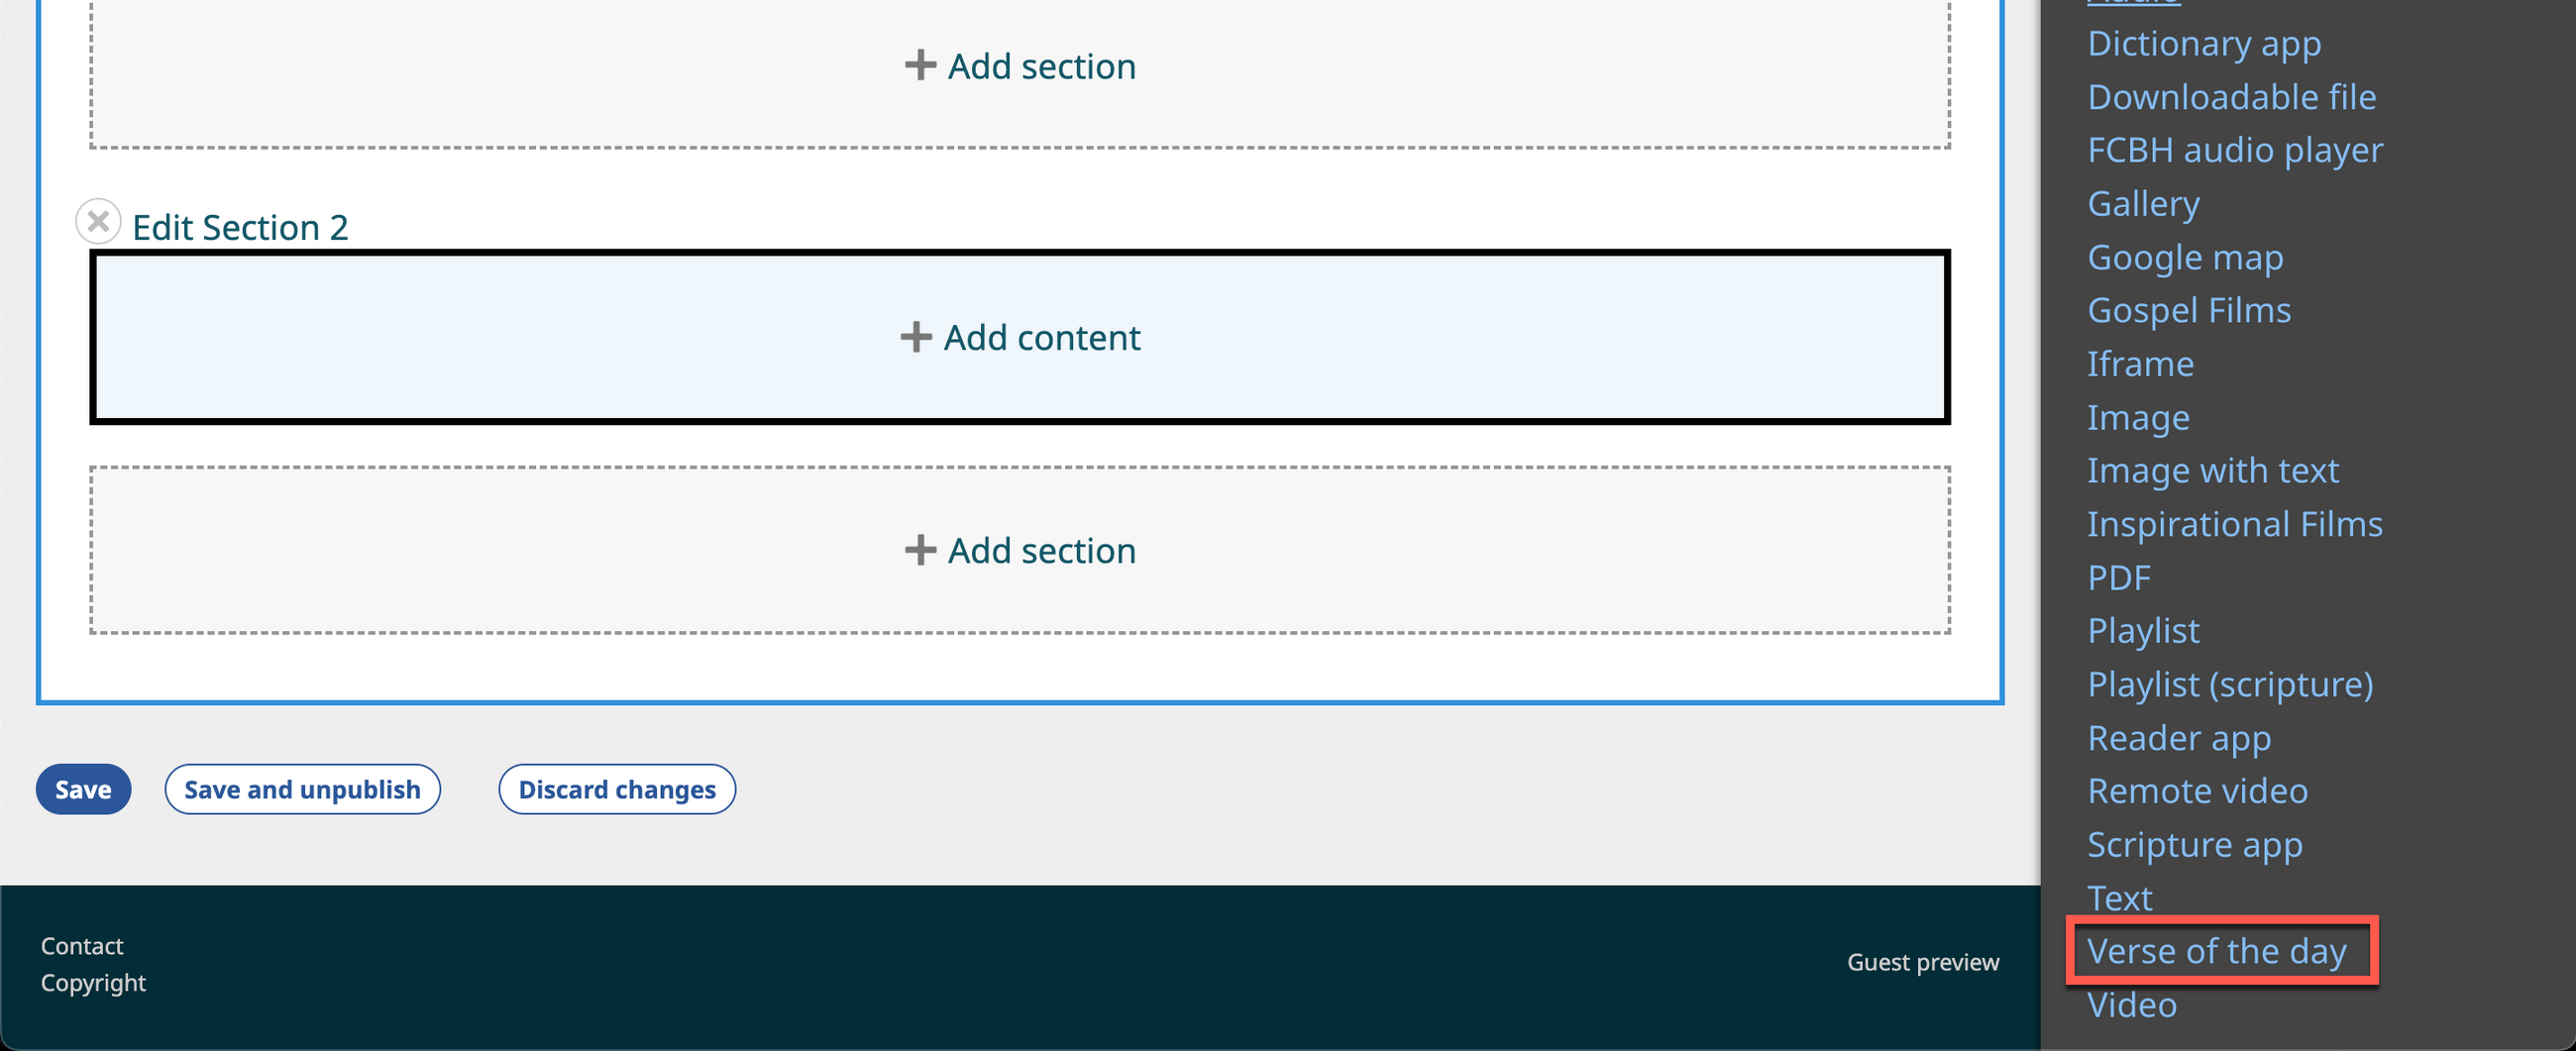Add a Reader app block
Screen dimensions: 2576x1051
pos(2178,737)
